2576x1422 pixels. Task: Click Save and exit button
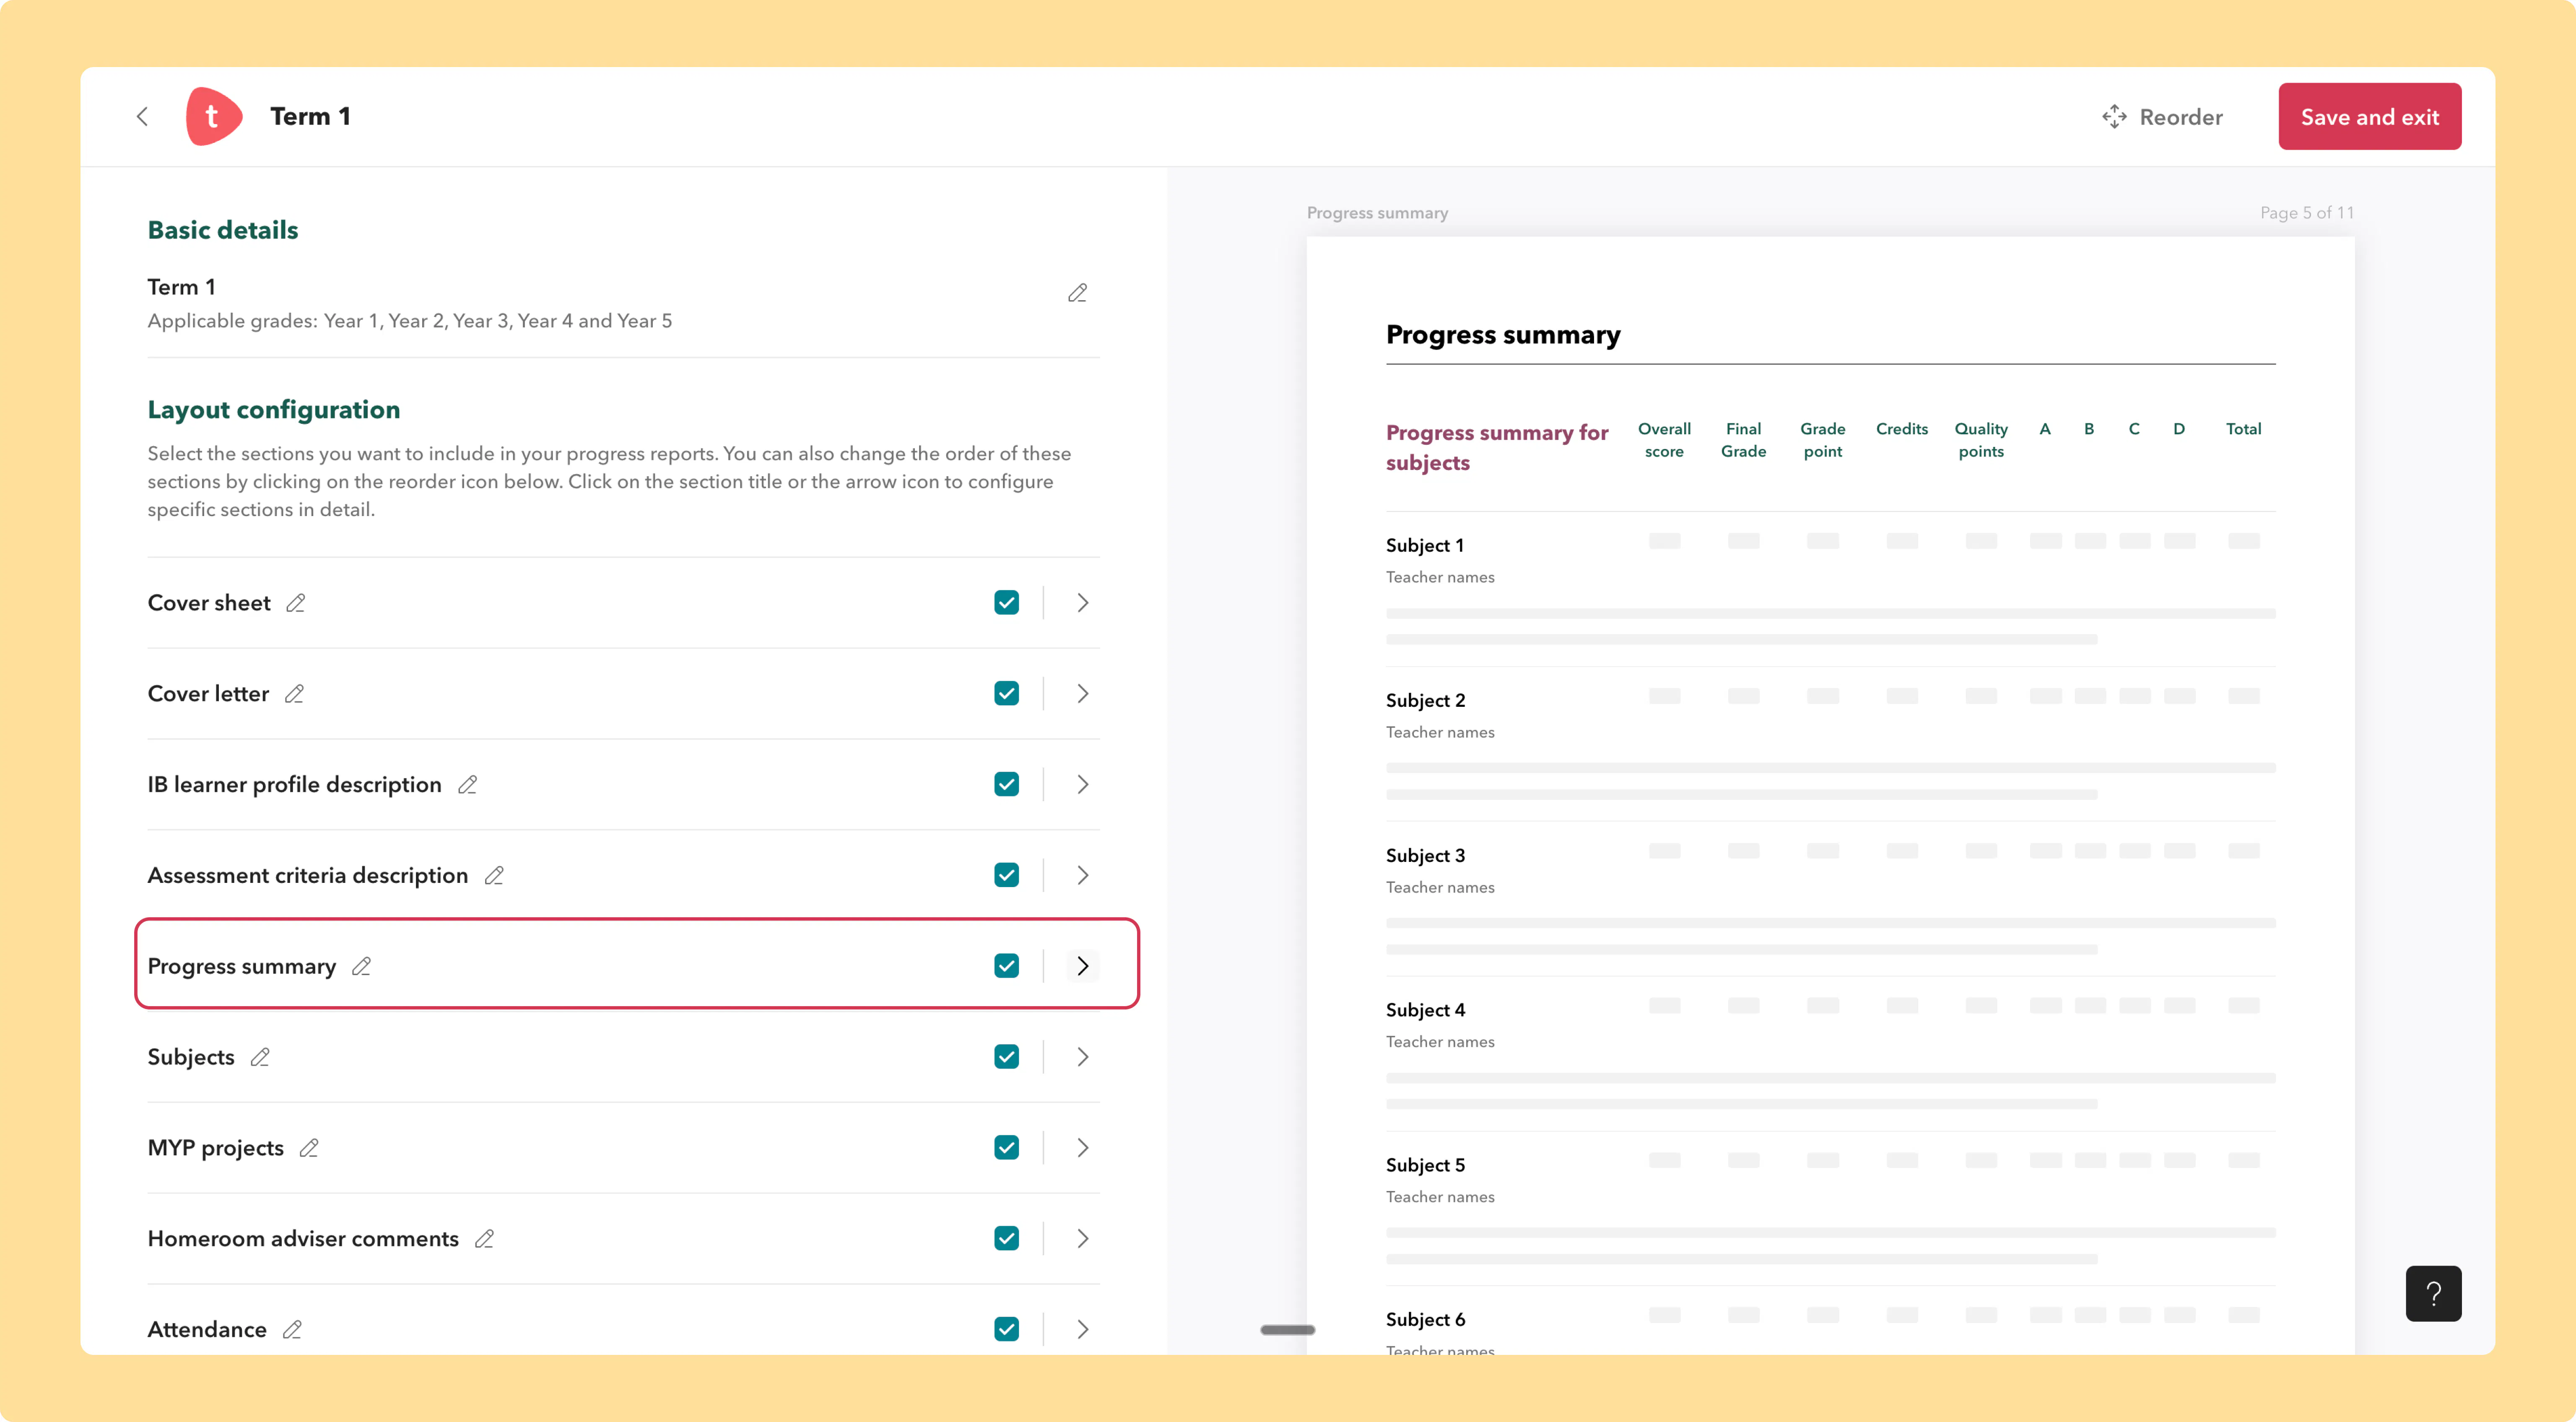tap(2370, 117)
